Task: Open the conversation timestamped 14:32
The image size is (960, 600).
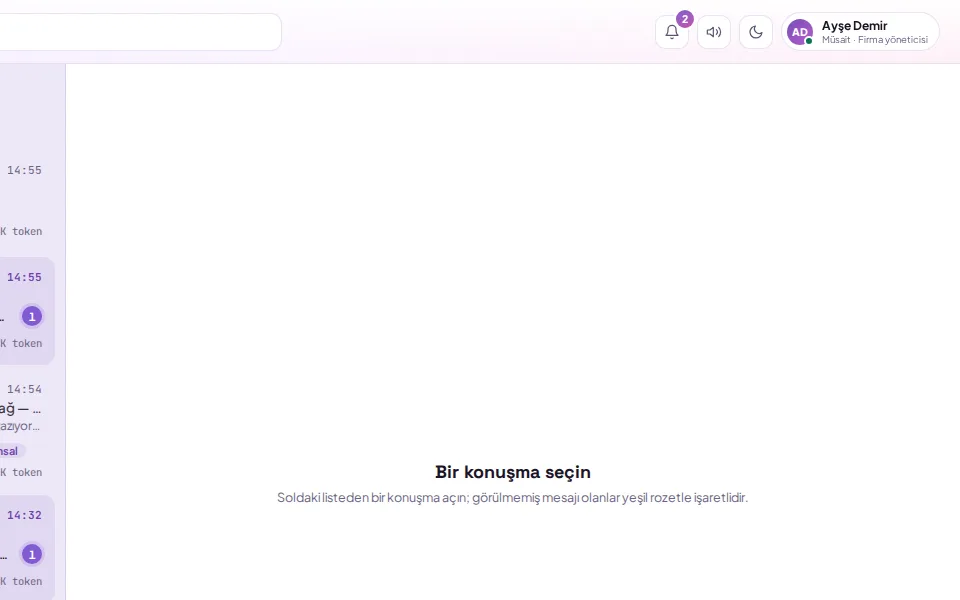Action: tap(27, 547)
